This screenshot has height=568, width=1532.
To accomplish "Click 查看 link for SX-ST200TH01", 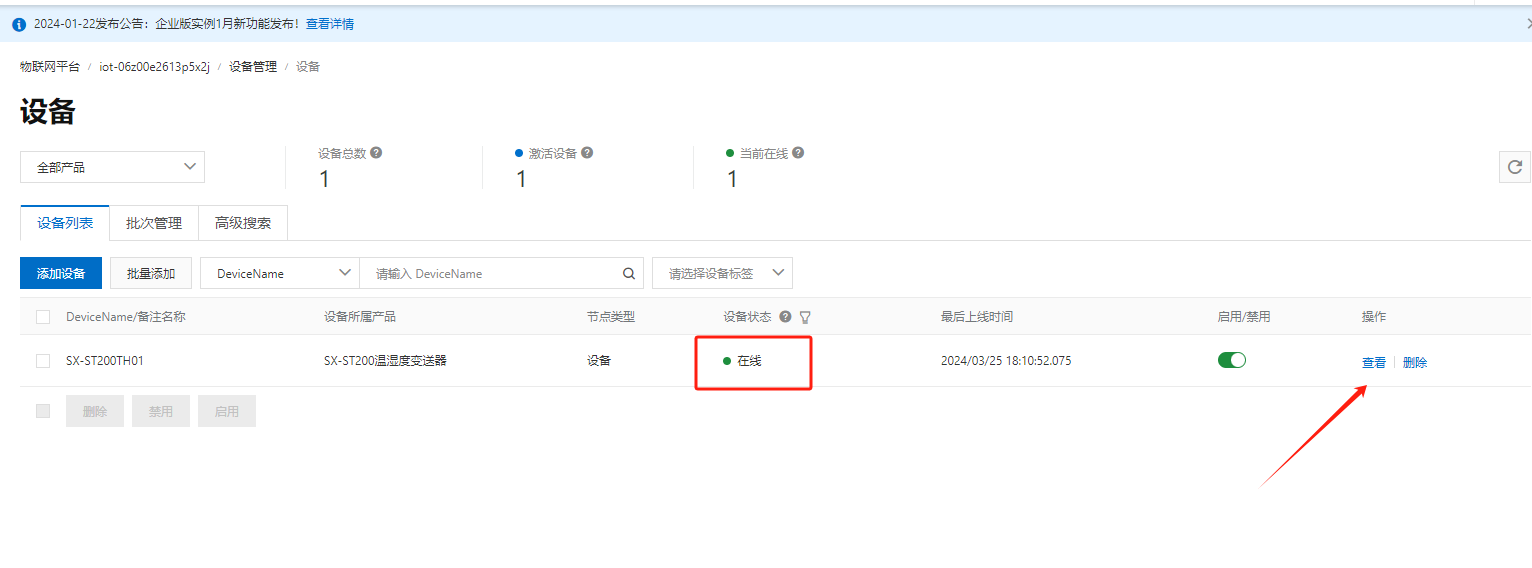I will click(x=1373, y=363).
